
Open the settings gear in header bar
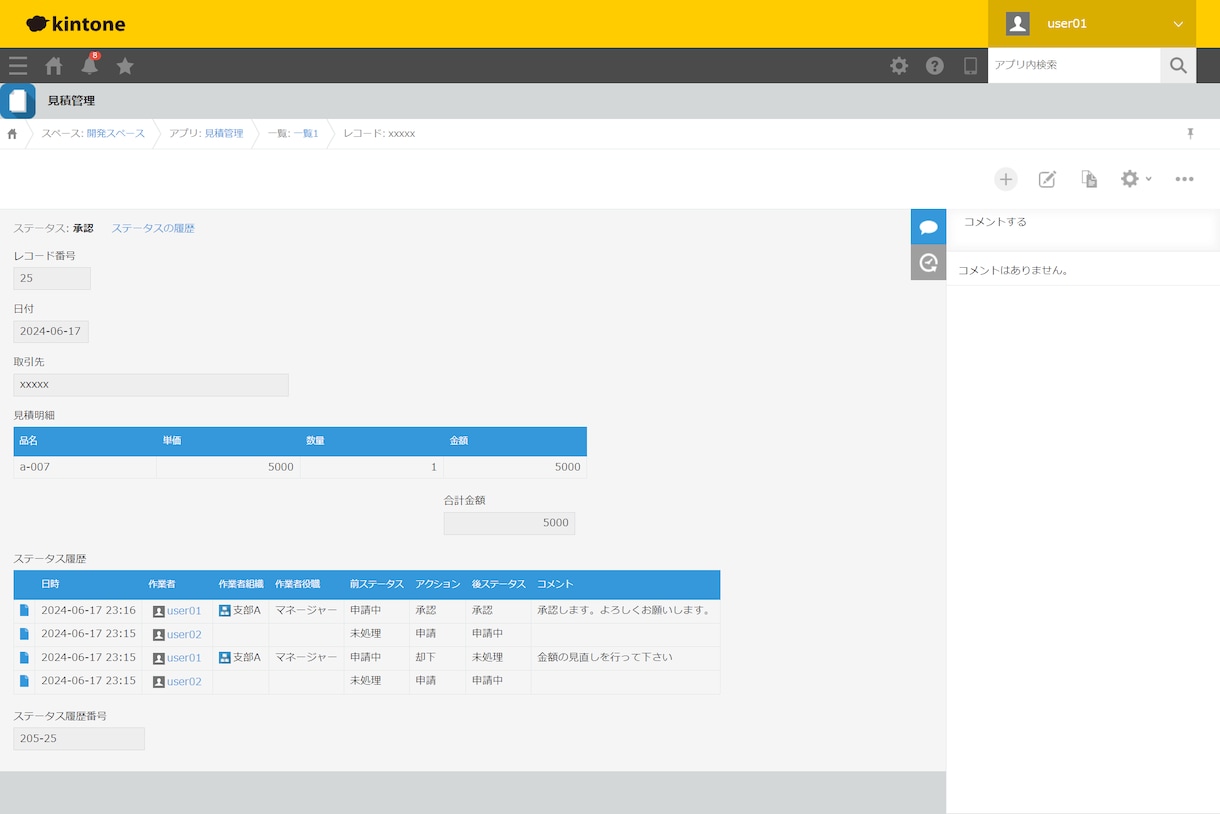pyautogui.click(x=899, y=66)
